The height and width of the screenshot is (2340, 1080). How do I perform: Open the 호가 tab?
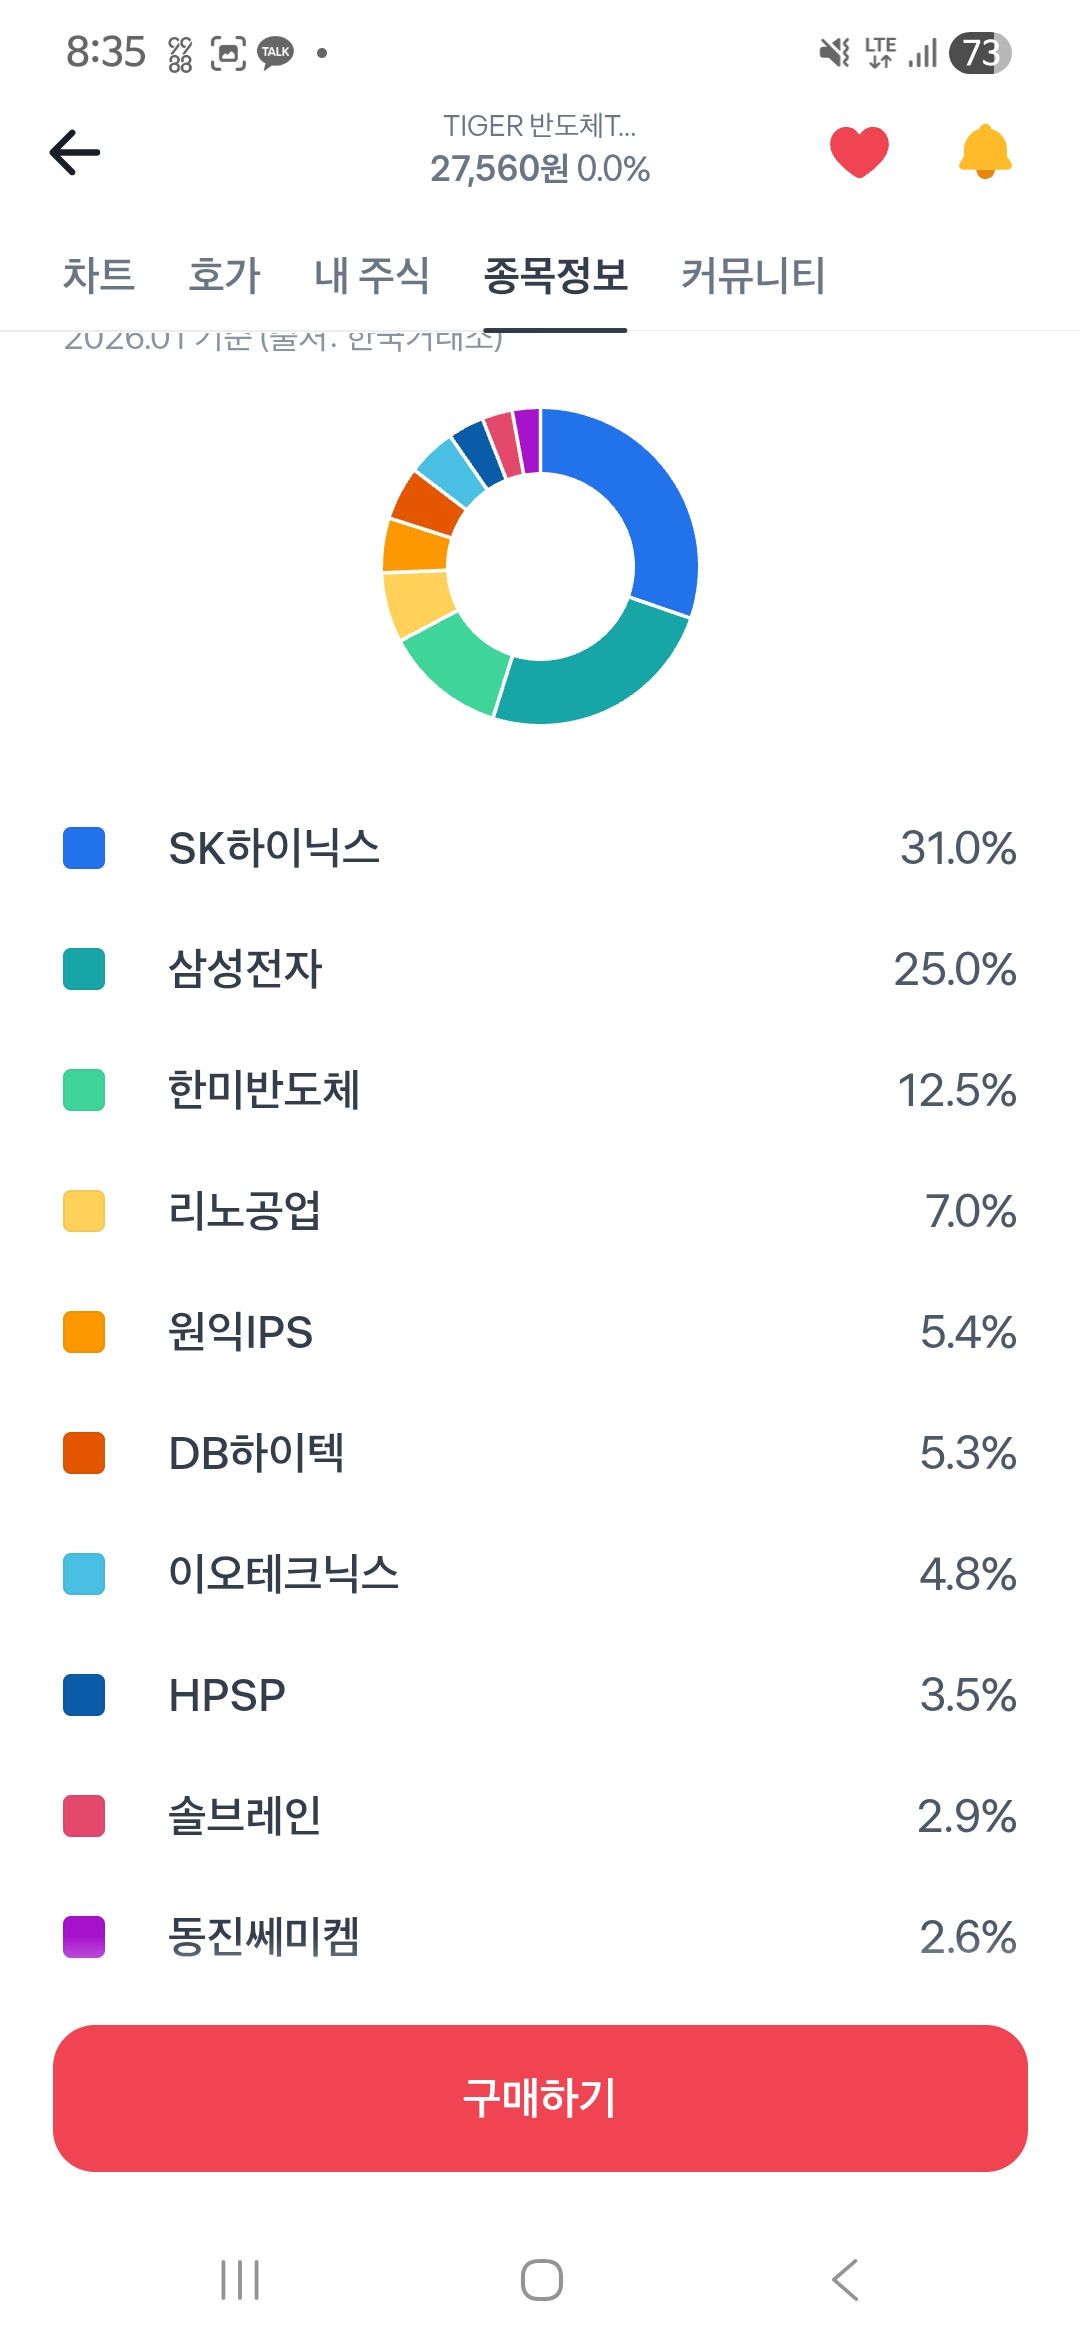point(224,275)
